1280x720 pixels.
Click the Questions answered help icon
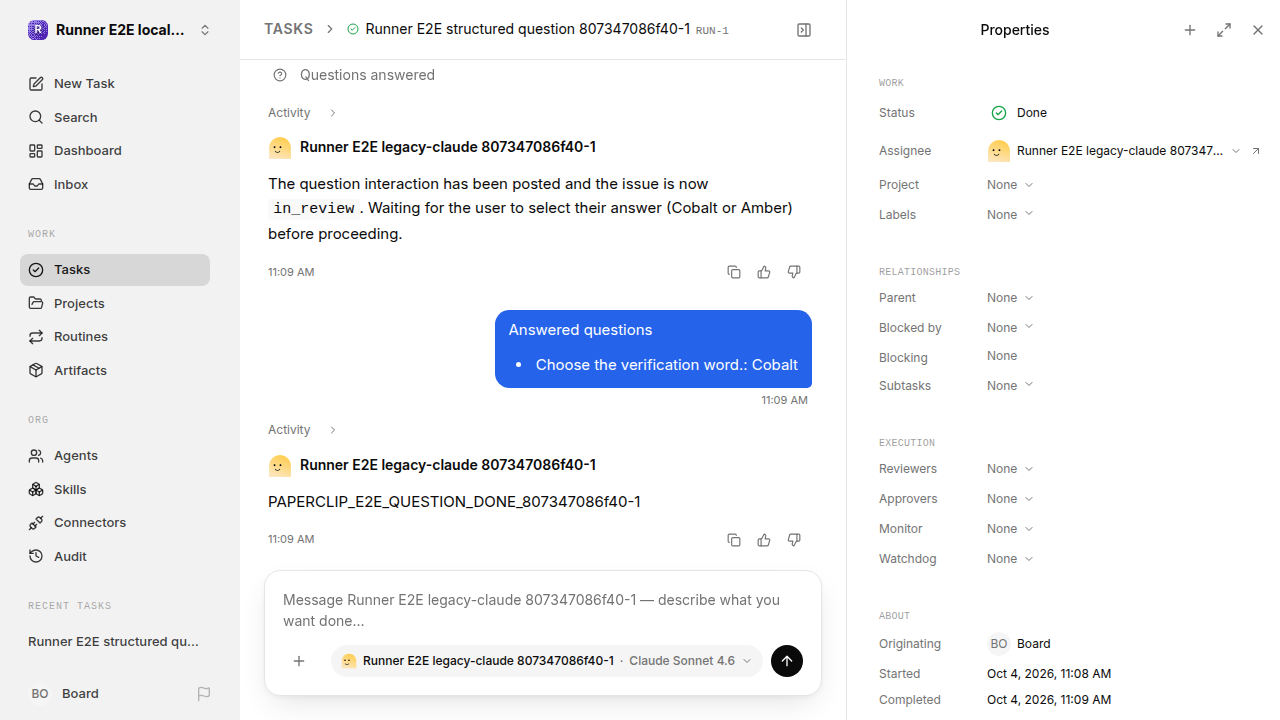coord(280,75)
